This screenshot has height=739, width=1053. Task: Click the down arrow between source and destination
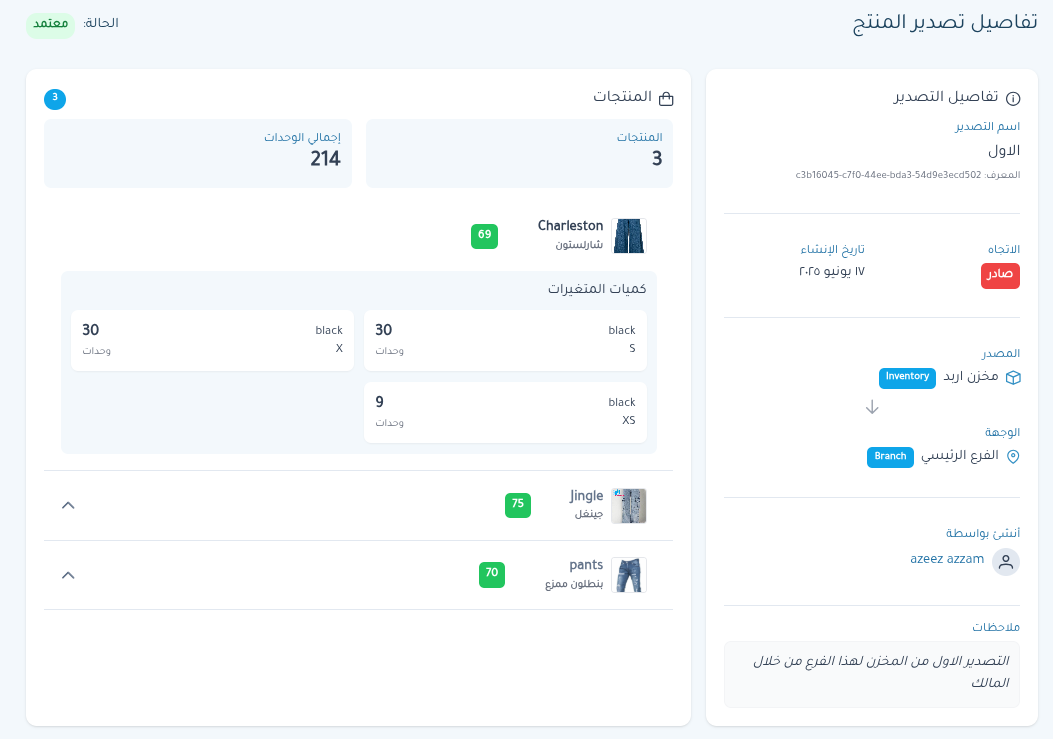[x=872, y=407]
